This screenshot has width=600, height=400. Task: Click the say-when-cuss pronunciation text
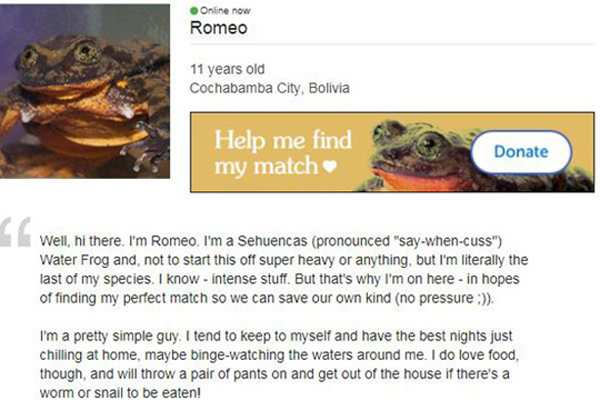click(x=448, y=241)
